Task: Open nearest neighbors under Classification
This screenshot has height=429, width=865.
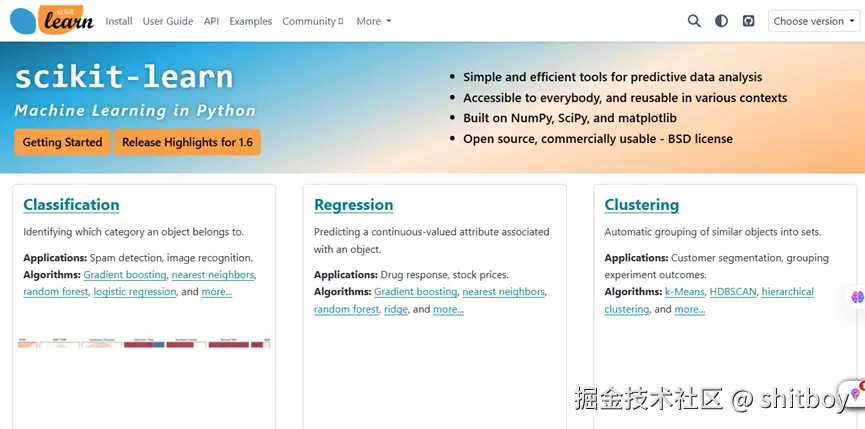Action: (x=213, y=275)
